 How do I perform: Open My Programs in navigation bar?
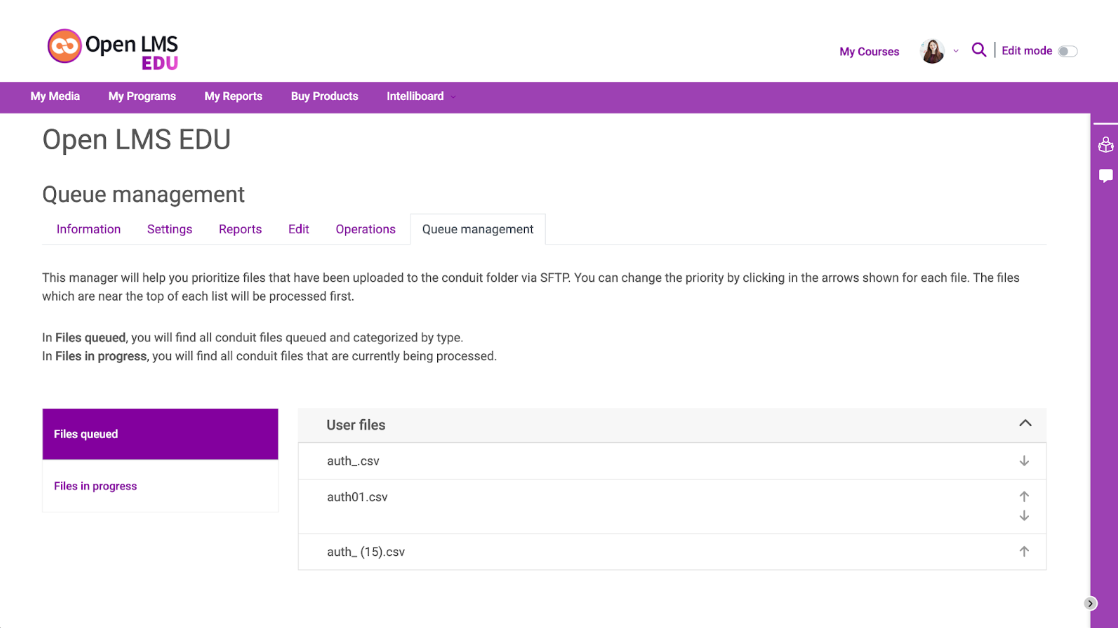pos(142,96)
